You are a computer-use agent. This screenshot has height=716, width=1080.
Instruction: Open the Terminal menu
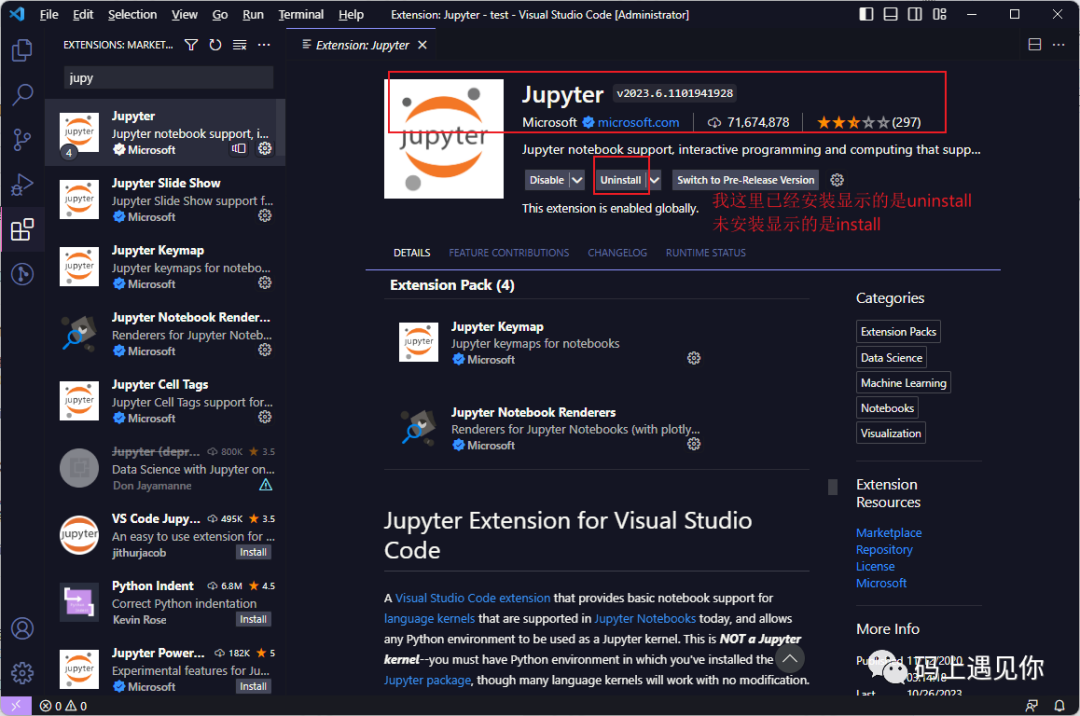coord(301,14)
